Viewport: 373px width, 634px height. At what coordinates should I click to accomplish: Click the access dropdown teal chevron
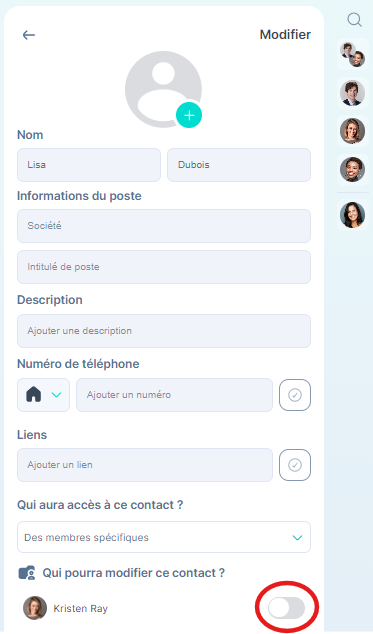point(297,538)
